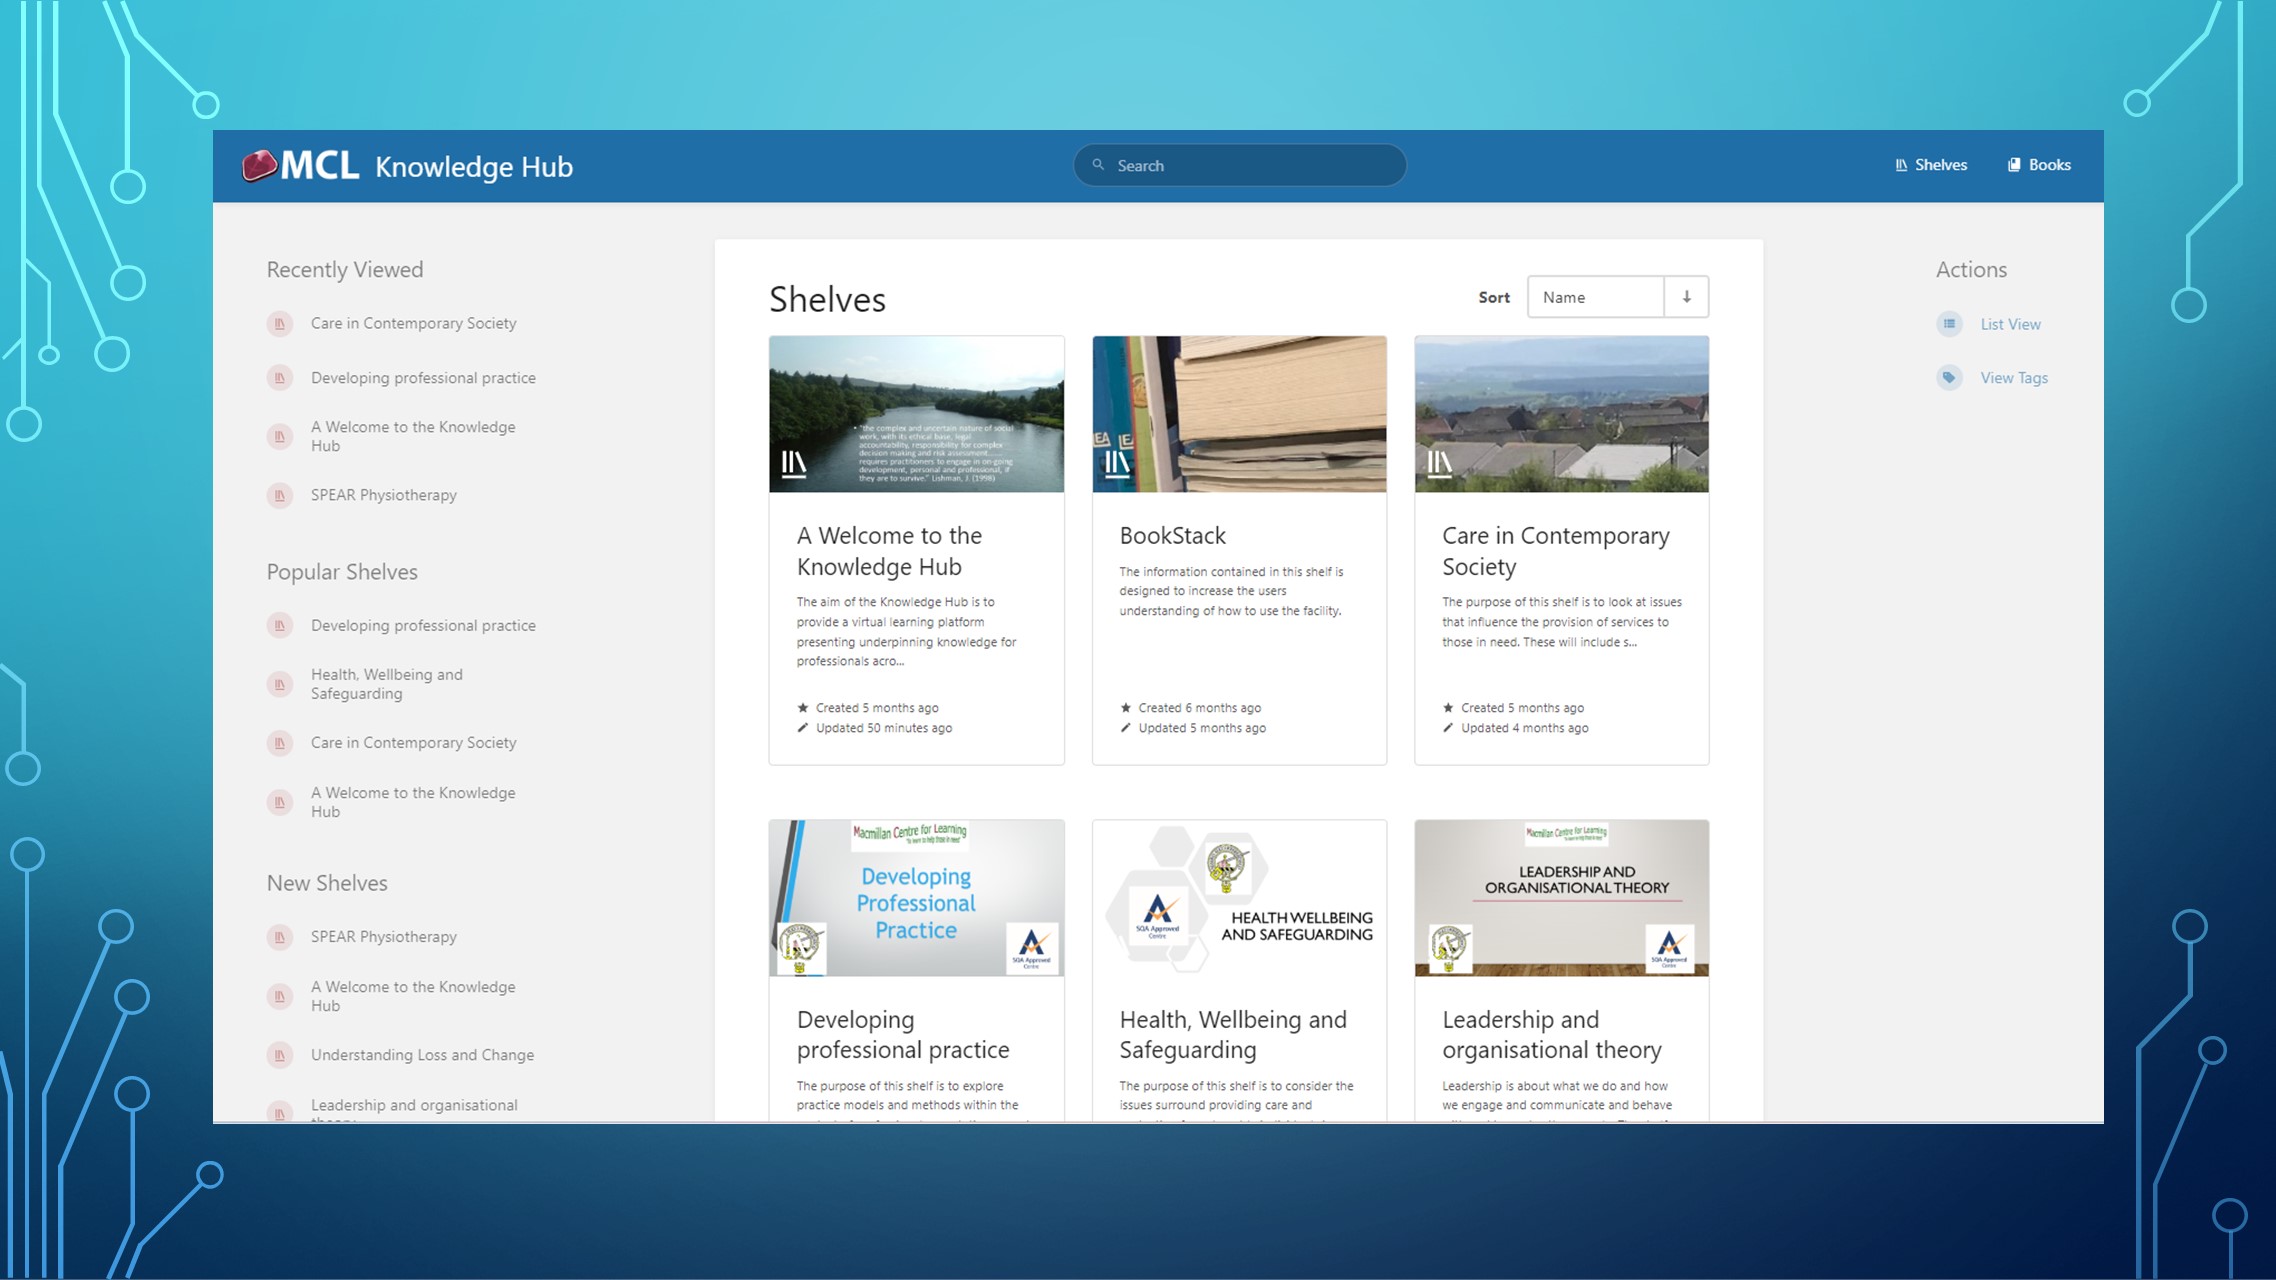The height and width of the screenshot is (1280, 2276).
Task: Open the View Tags link
Action: [2014, 378]
